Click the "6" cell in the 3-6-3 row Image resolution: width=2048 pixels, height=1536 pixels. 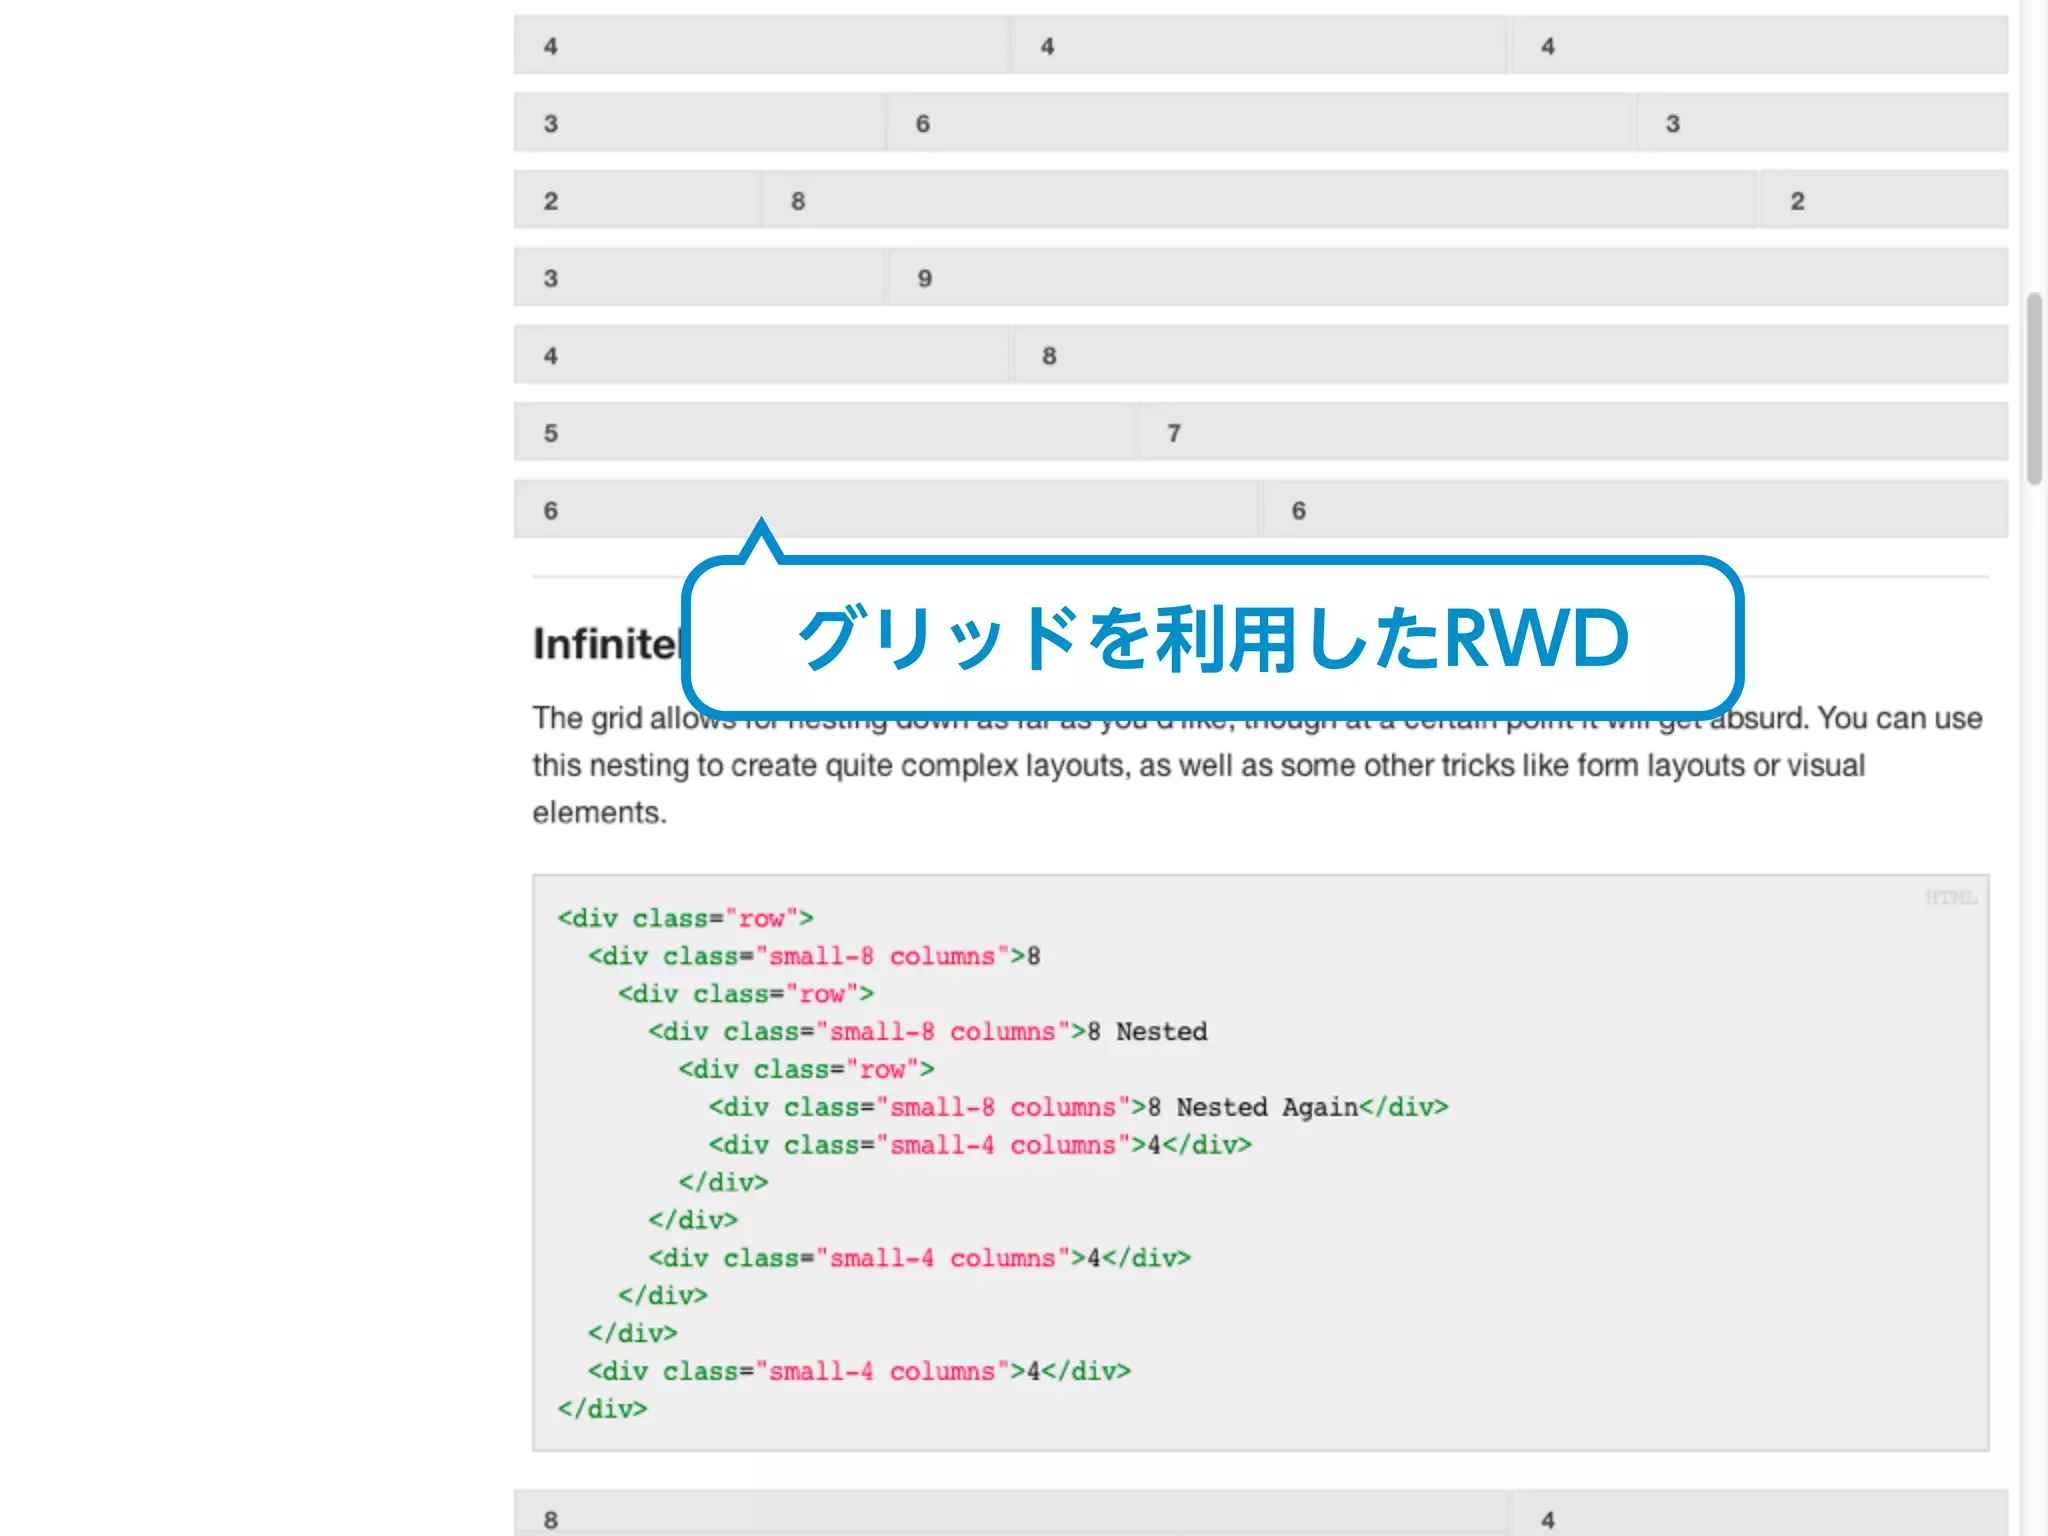(1261, 123)
